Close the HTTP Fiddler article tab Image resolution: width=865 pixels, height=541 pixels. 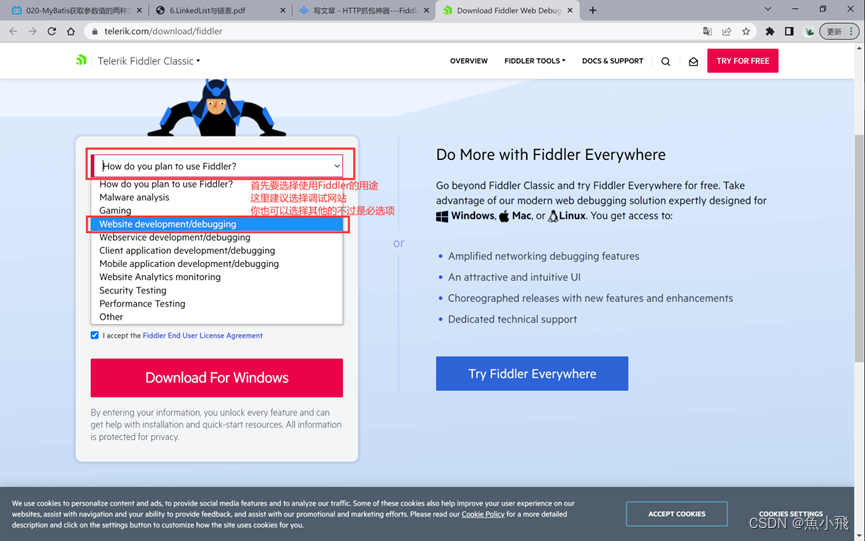[x=426, y=10]
